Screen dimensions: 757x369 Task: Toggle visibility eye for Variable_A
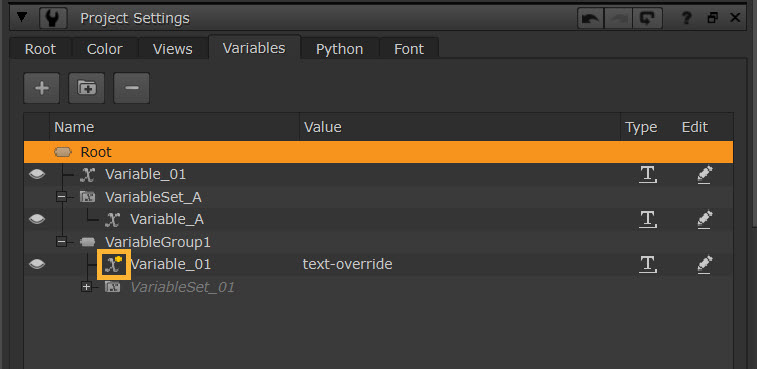click(37, 219)
